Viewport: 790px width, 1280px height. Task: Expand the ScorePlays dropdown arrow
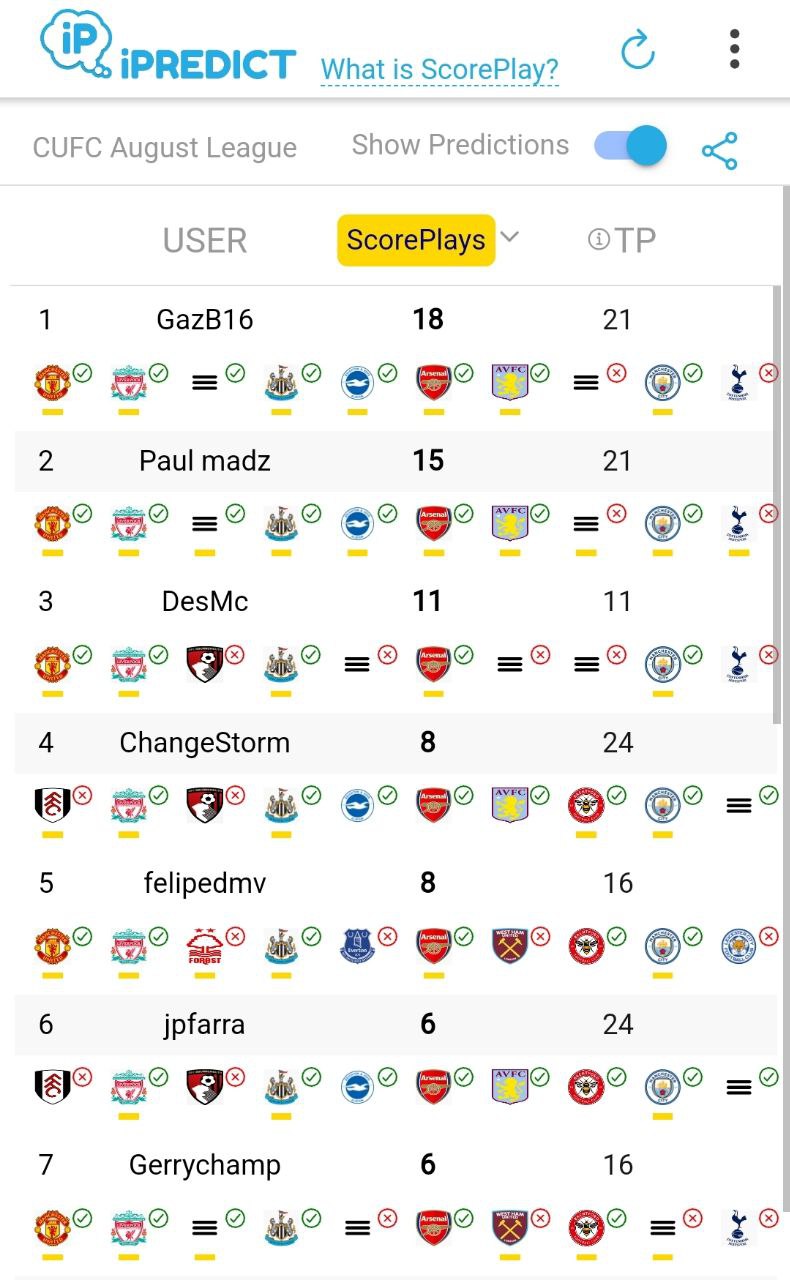(510, 237)
